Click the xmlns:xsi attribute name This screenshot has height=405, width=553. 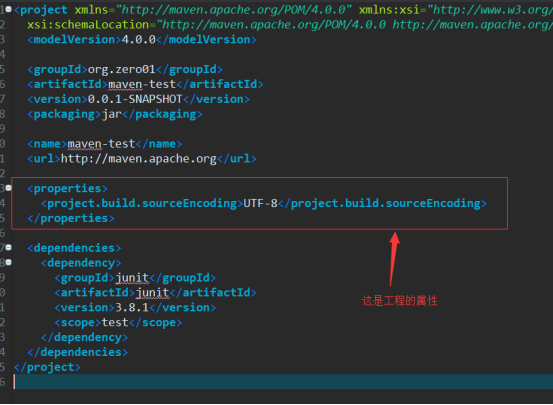pyautogui.click(x=389, y=10)
